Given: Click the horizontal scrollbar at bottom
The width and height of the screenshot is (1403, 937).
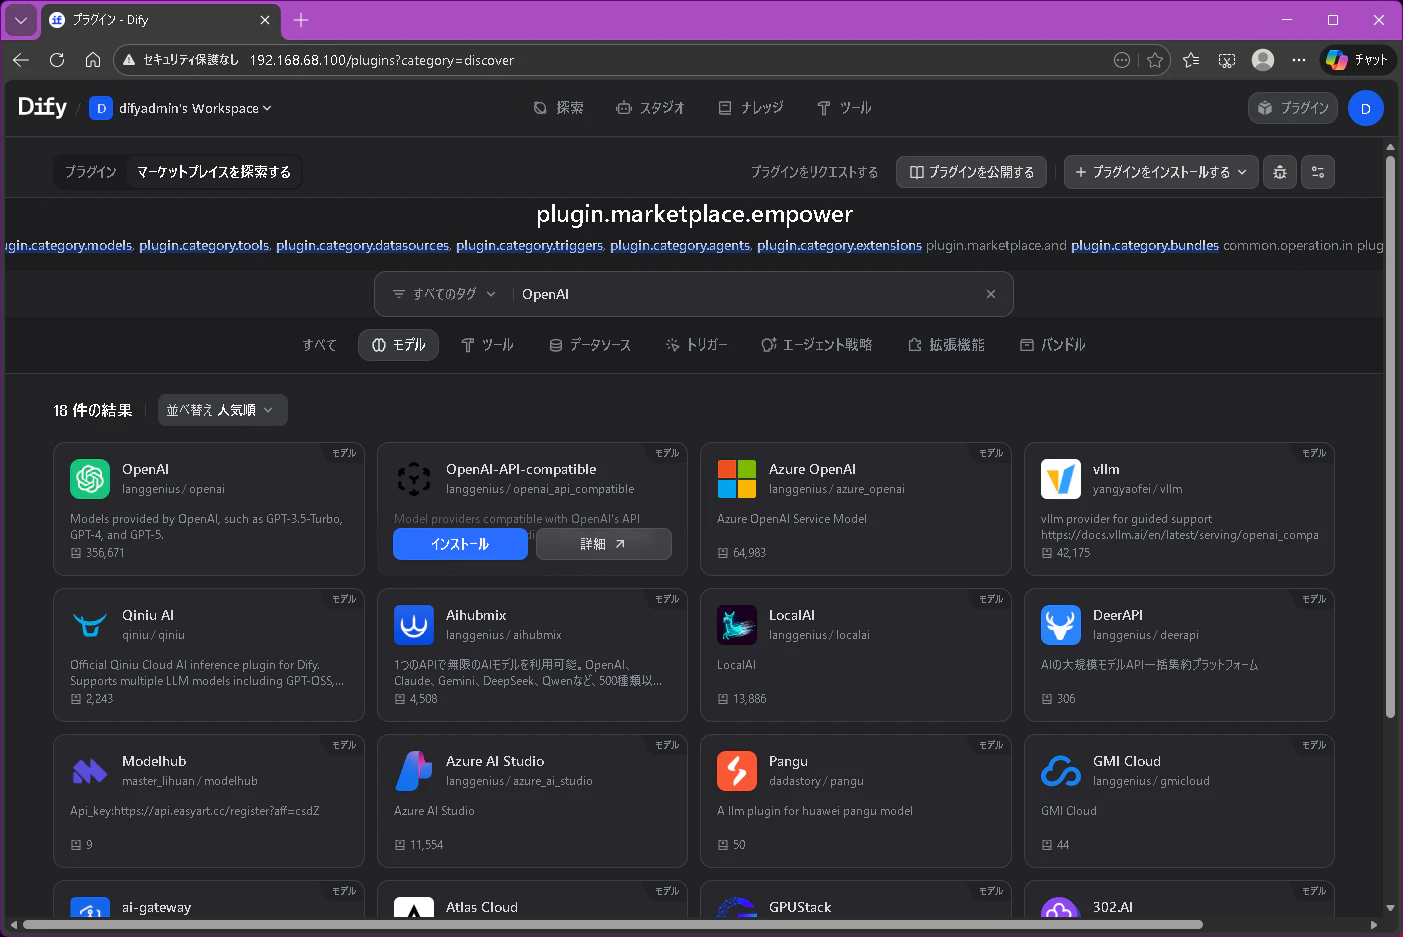Looking at the screenshot, I should point(612,925).
